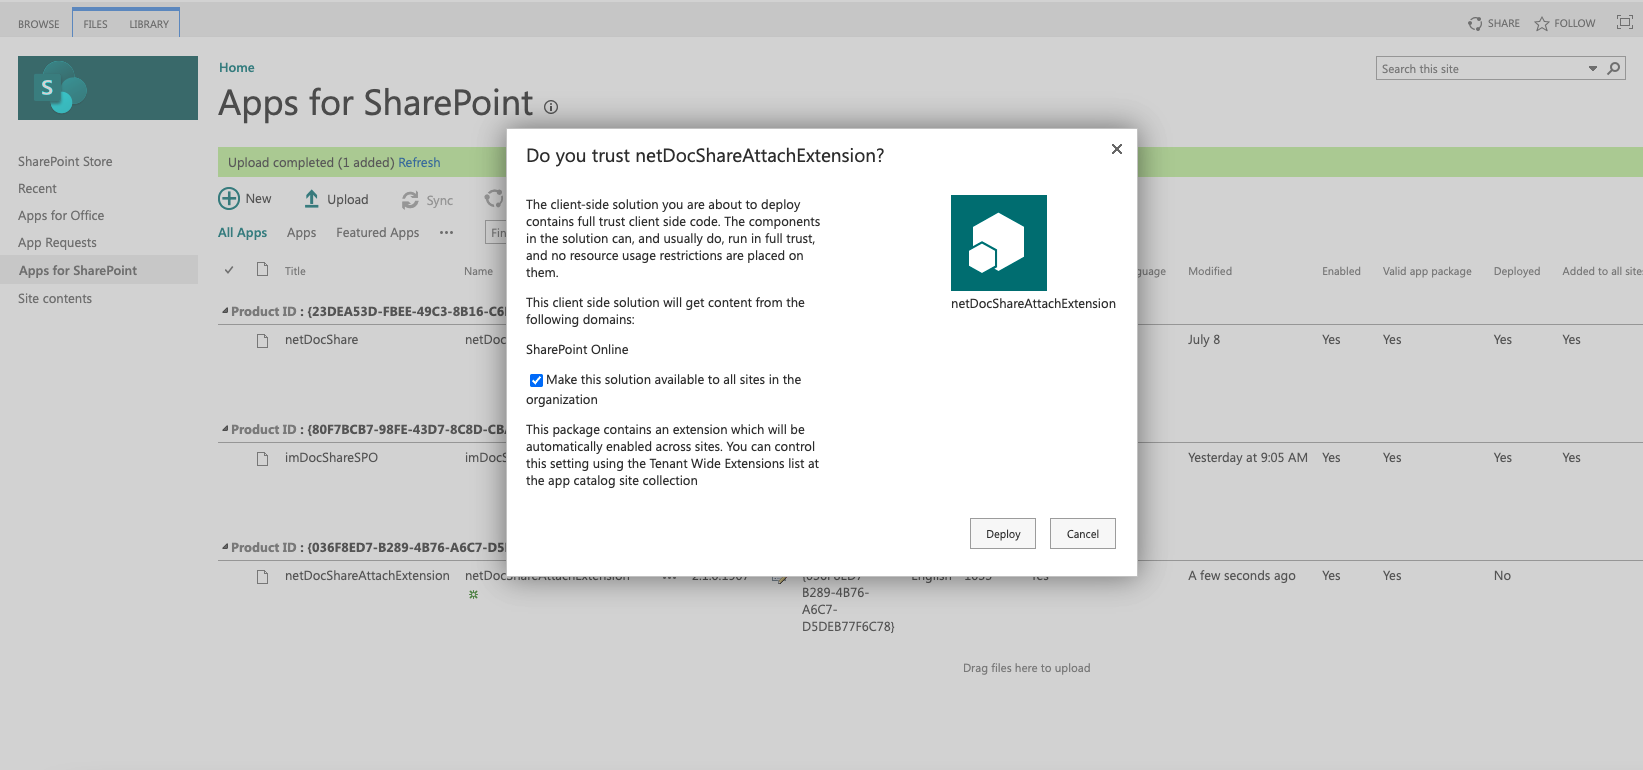Switch to the FILES ribbon tab

coord(96,24)
